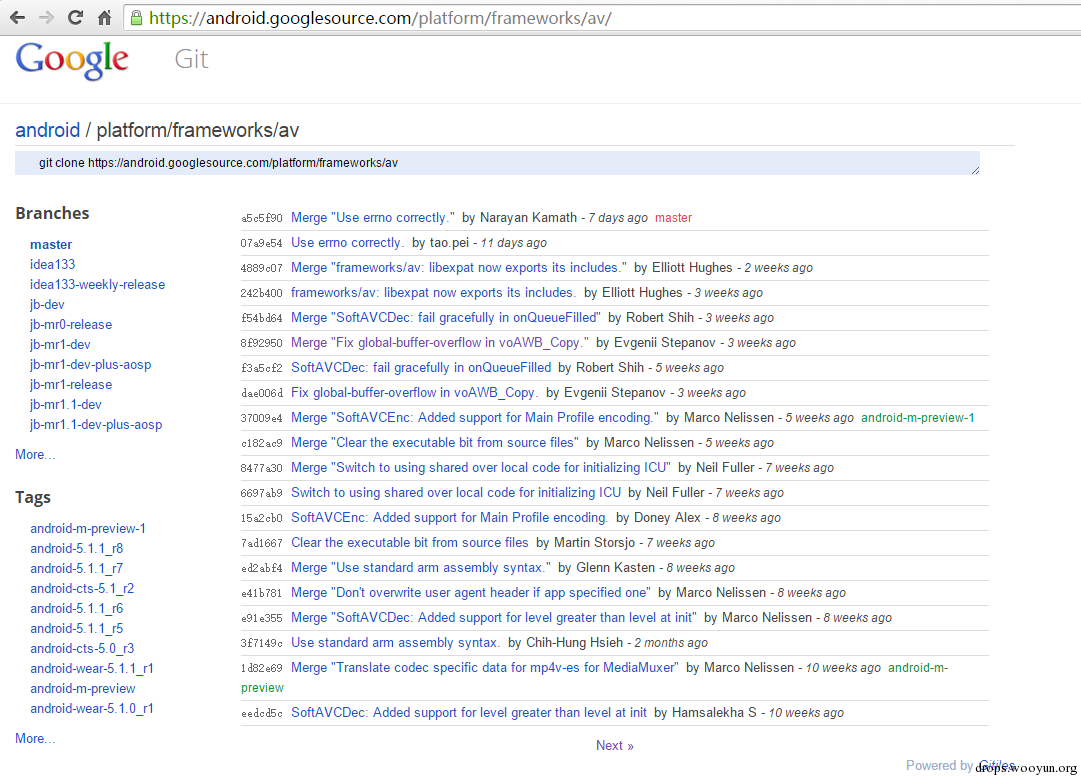Open the jb-mr1-dev-plus-aosp branch
Viewport: 1081px width, 780px height.
point(90,364)
